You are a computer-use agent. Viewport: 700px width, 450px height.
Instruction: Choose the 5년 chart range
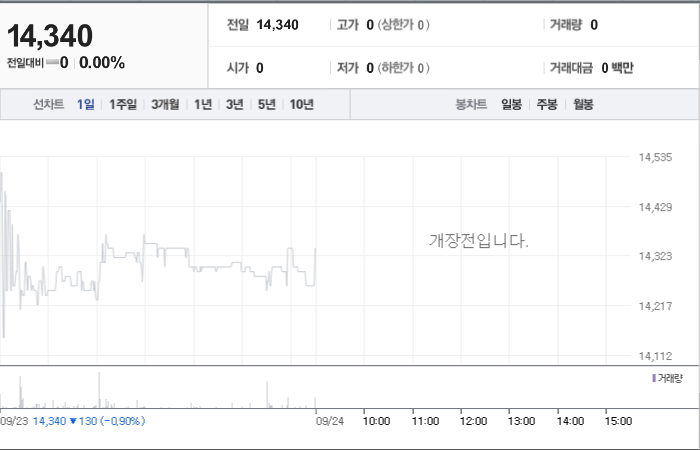point(267,104)
